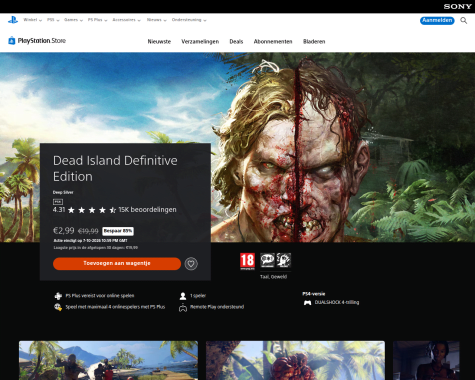Expand the Nieuws menu
Image resolution: width=475 pixels, height=380 pixels.
(x=156, y=20)
